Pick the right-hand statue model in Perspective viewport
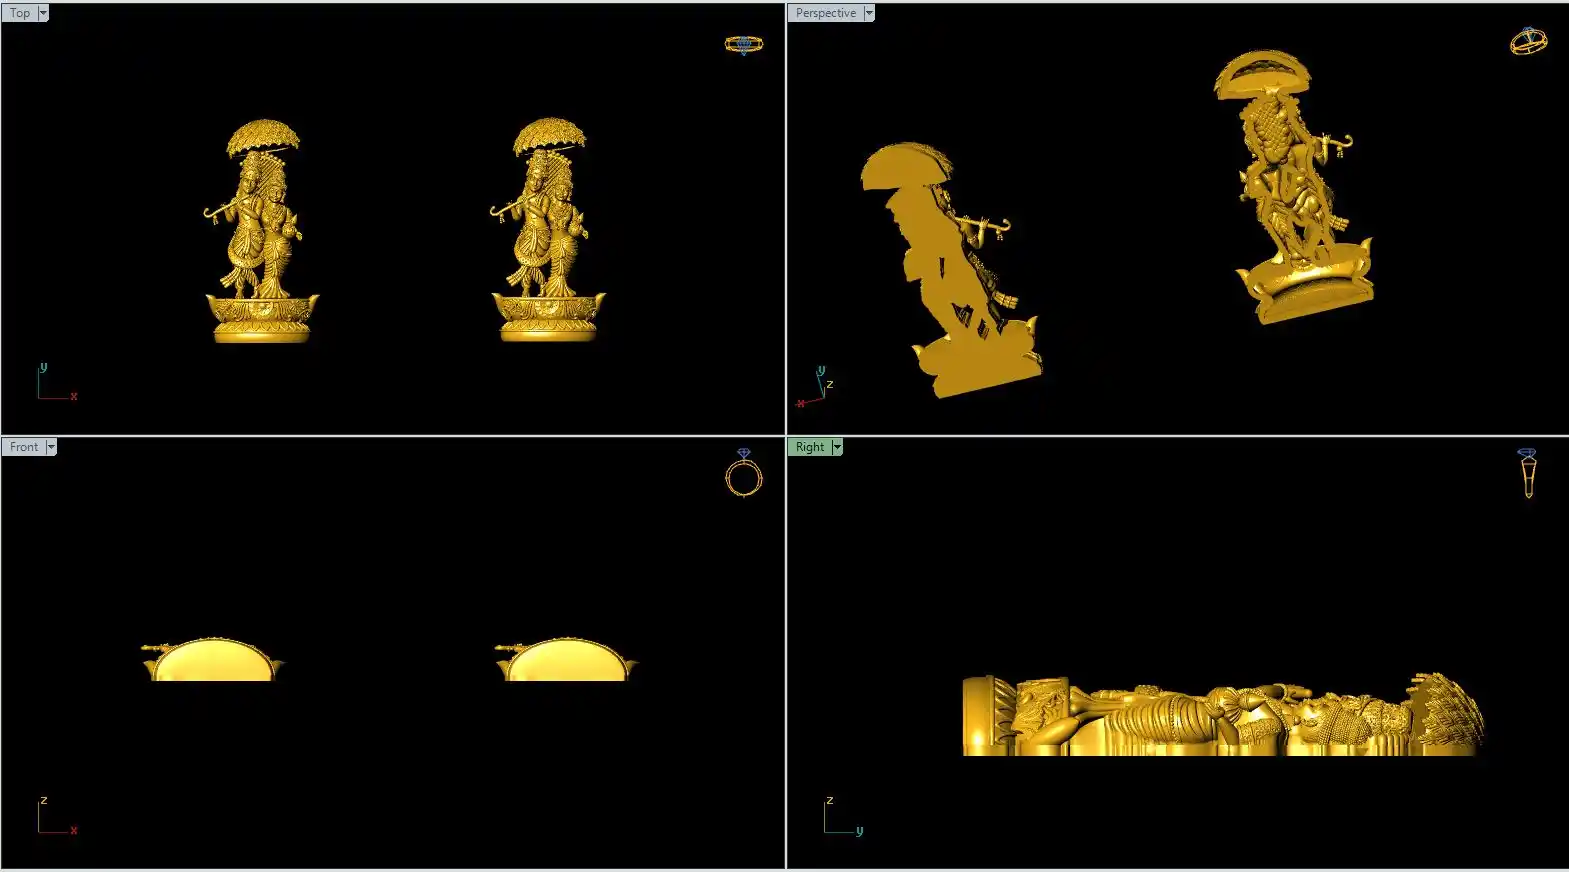The height and width of the screenshot is (872, 1569). tap(1292, 190)
